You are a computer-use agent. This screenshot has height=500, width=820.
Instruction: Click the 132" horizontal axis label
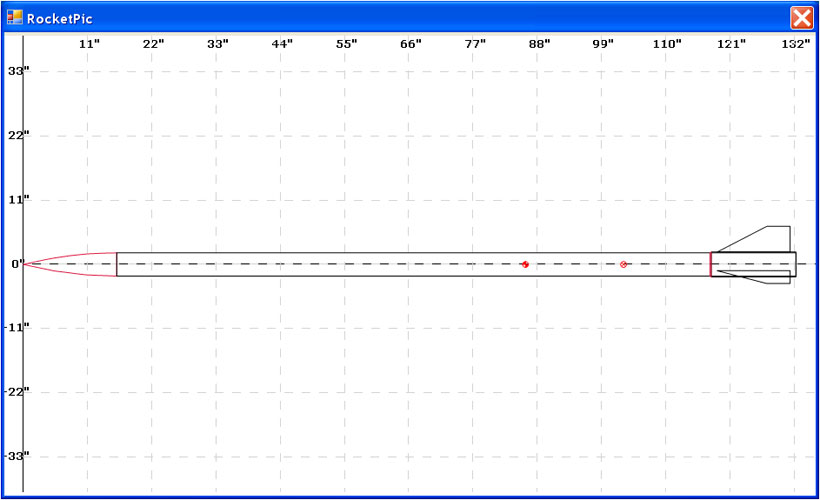(x=795, y=44)
